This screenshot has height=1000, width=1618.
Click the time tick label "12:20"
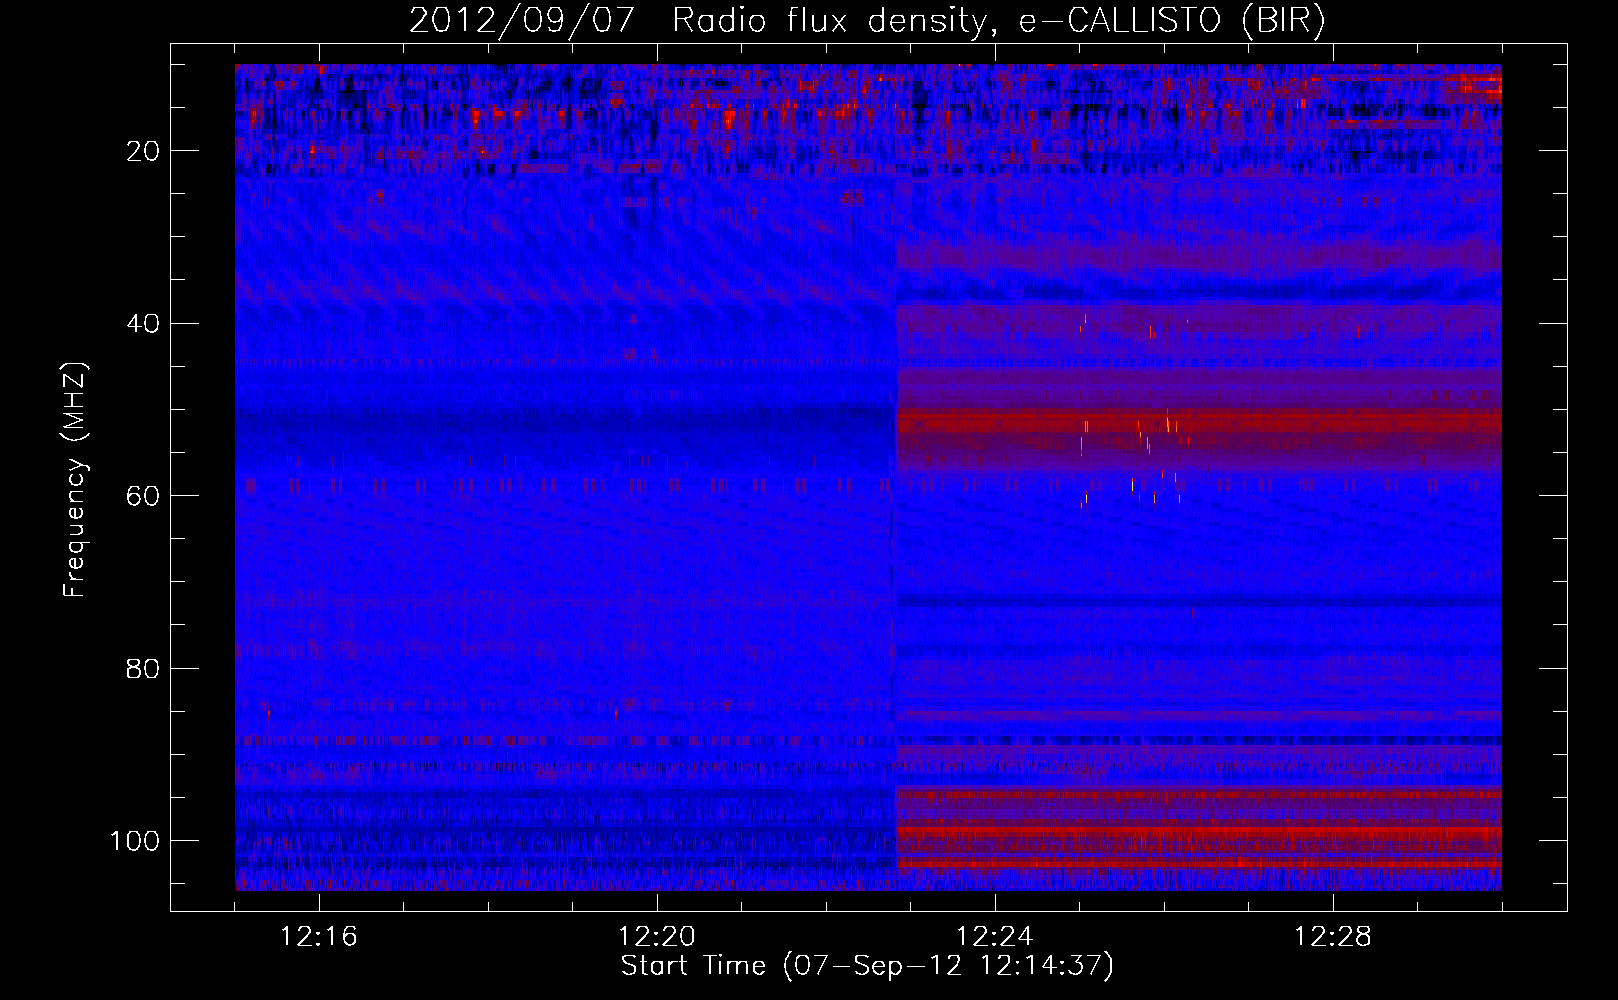(x=657, y=937)
